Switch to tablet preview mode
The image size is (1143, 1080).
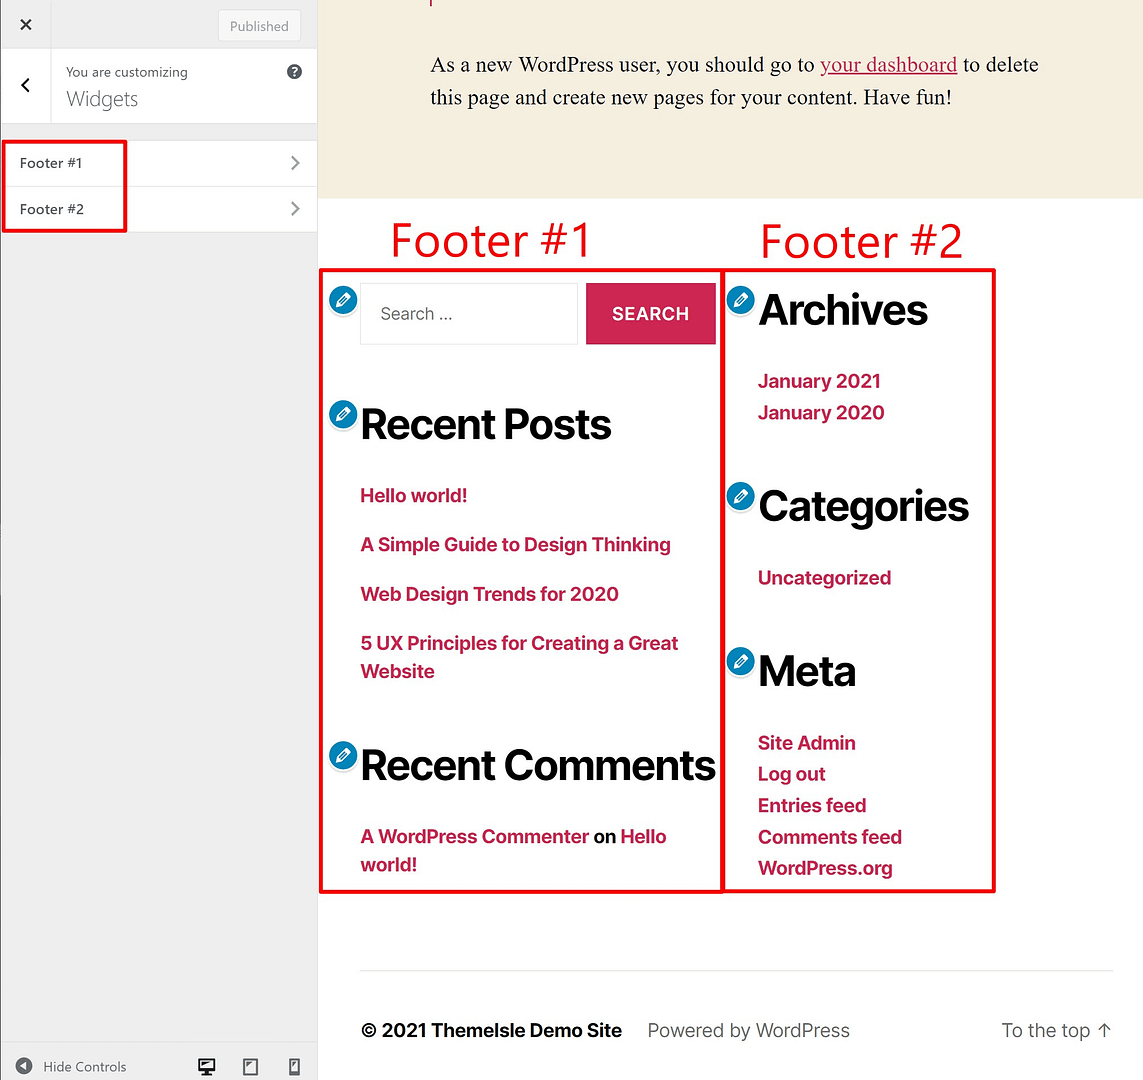(x=250, y=1066)
